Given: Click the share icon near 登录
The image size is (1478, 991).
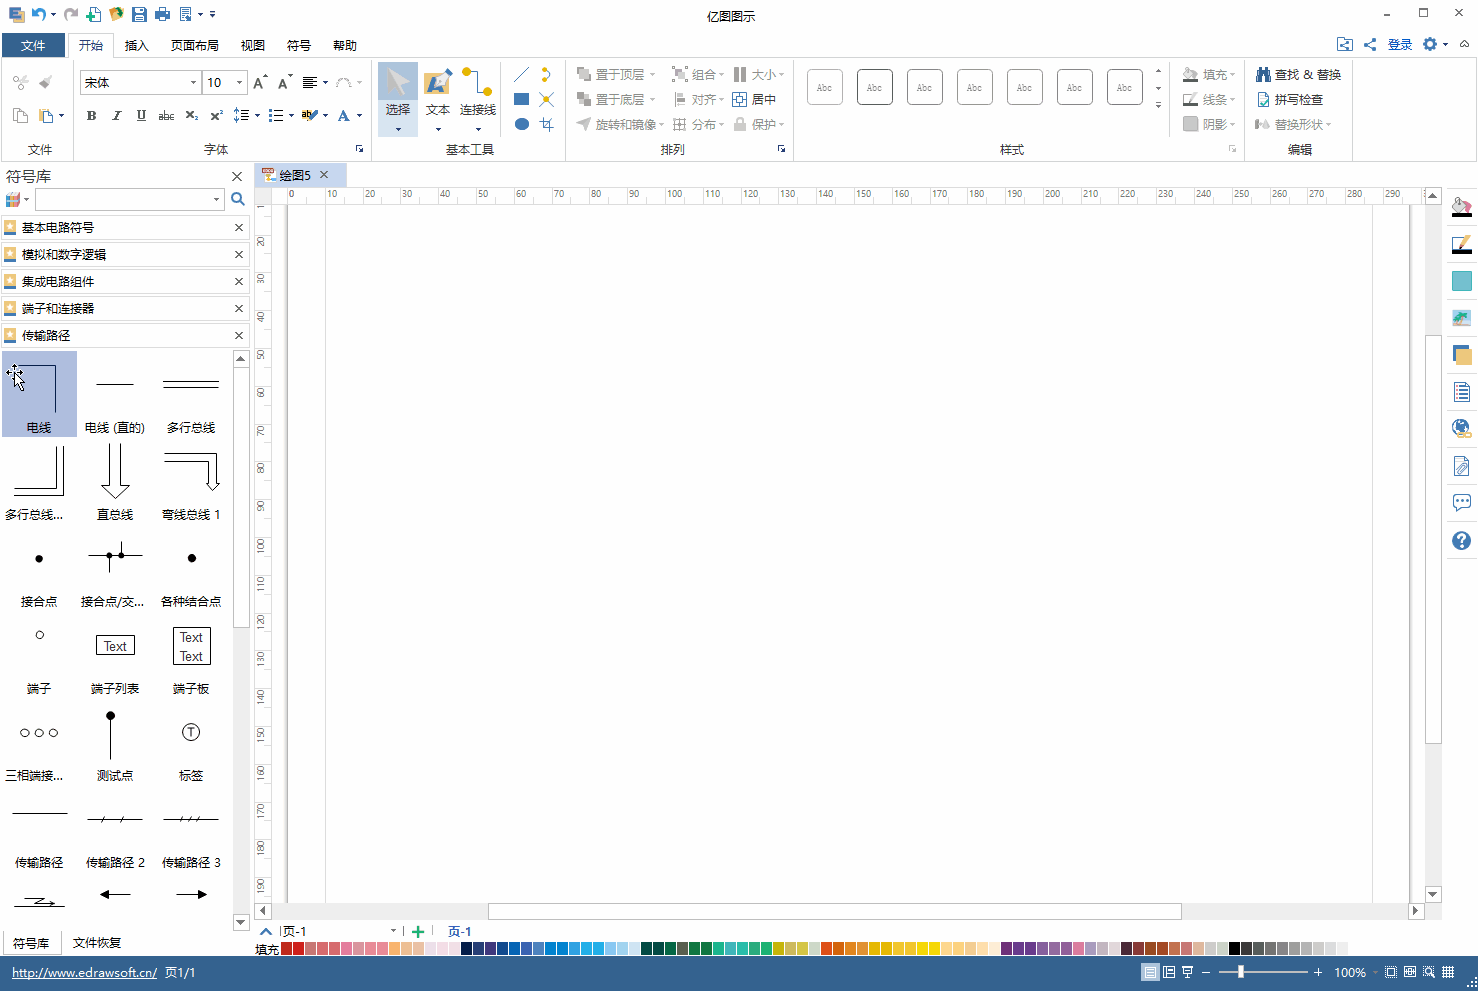Looking at the screenshot, I should [1370, 44].
